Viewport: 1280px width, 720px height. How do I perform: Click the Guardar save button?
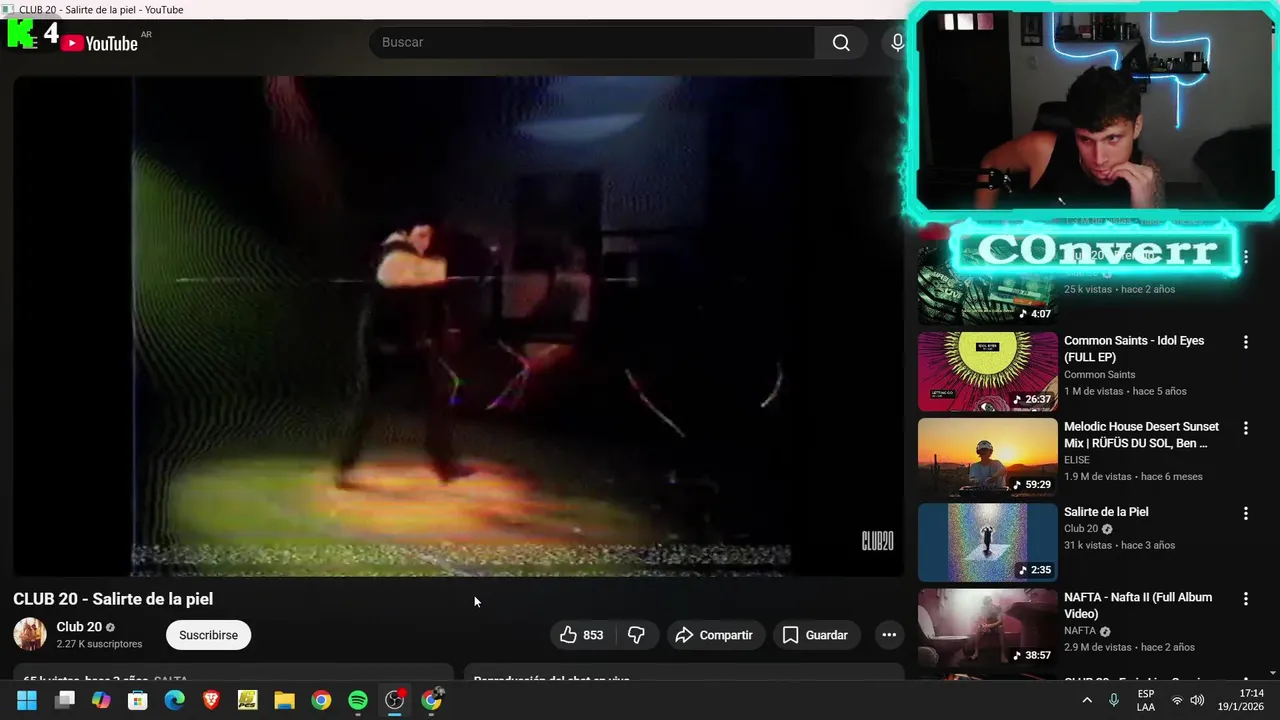click(x=815, y=635)
